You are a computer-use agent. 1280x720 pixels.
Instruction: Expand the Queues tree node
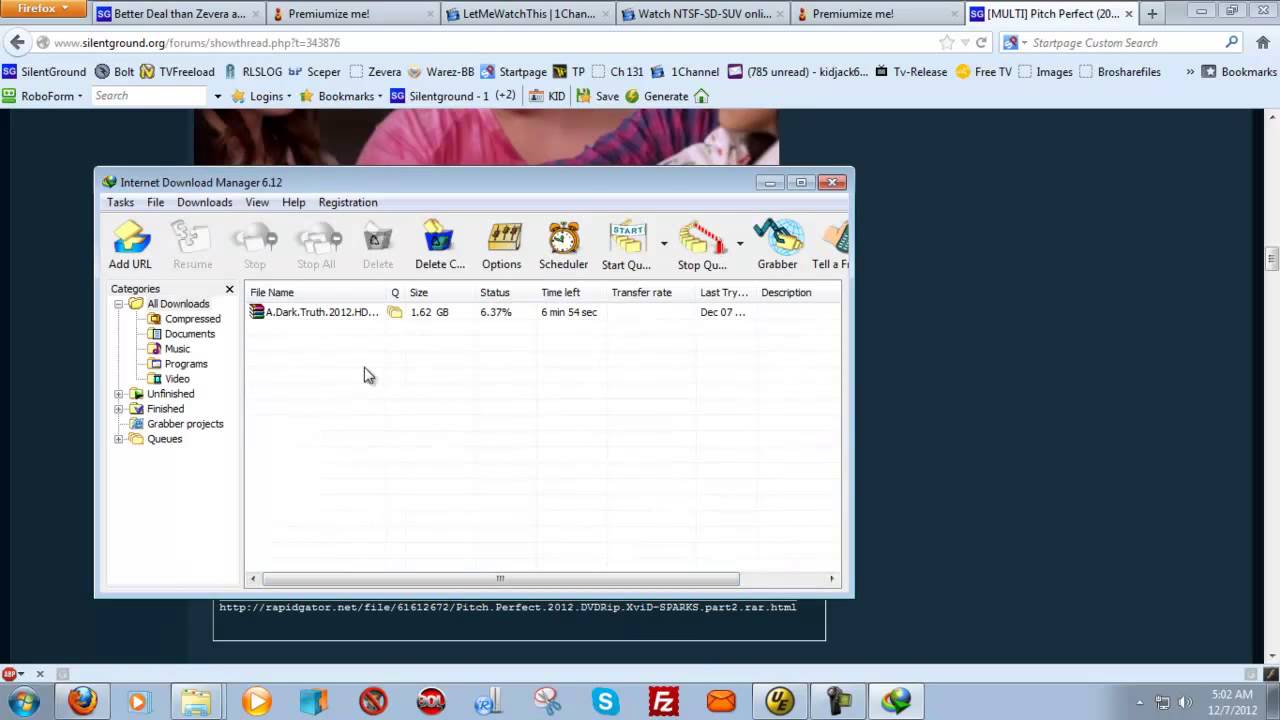[118, 439]
